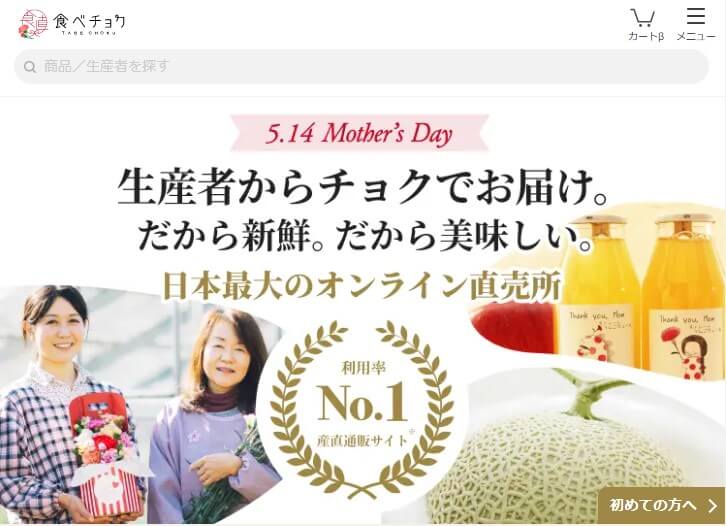
Task: Click the Tabe Choku logo
Action: click(x=72, y=23)
